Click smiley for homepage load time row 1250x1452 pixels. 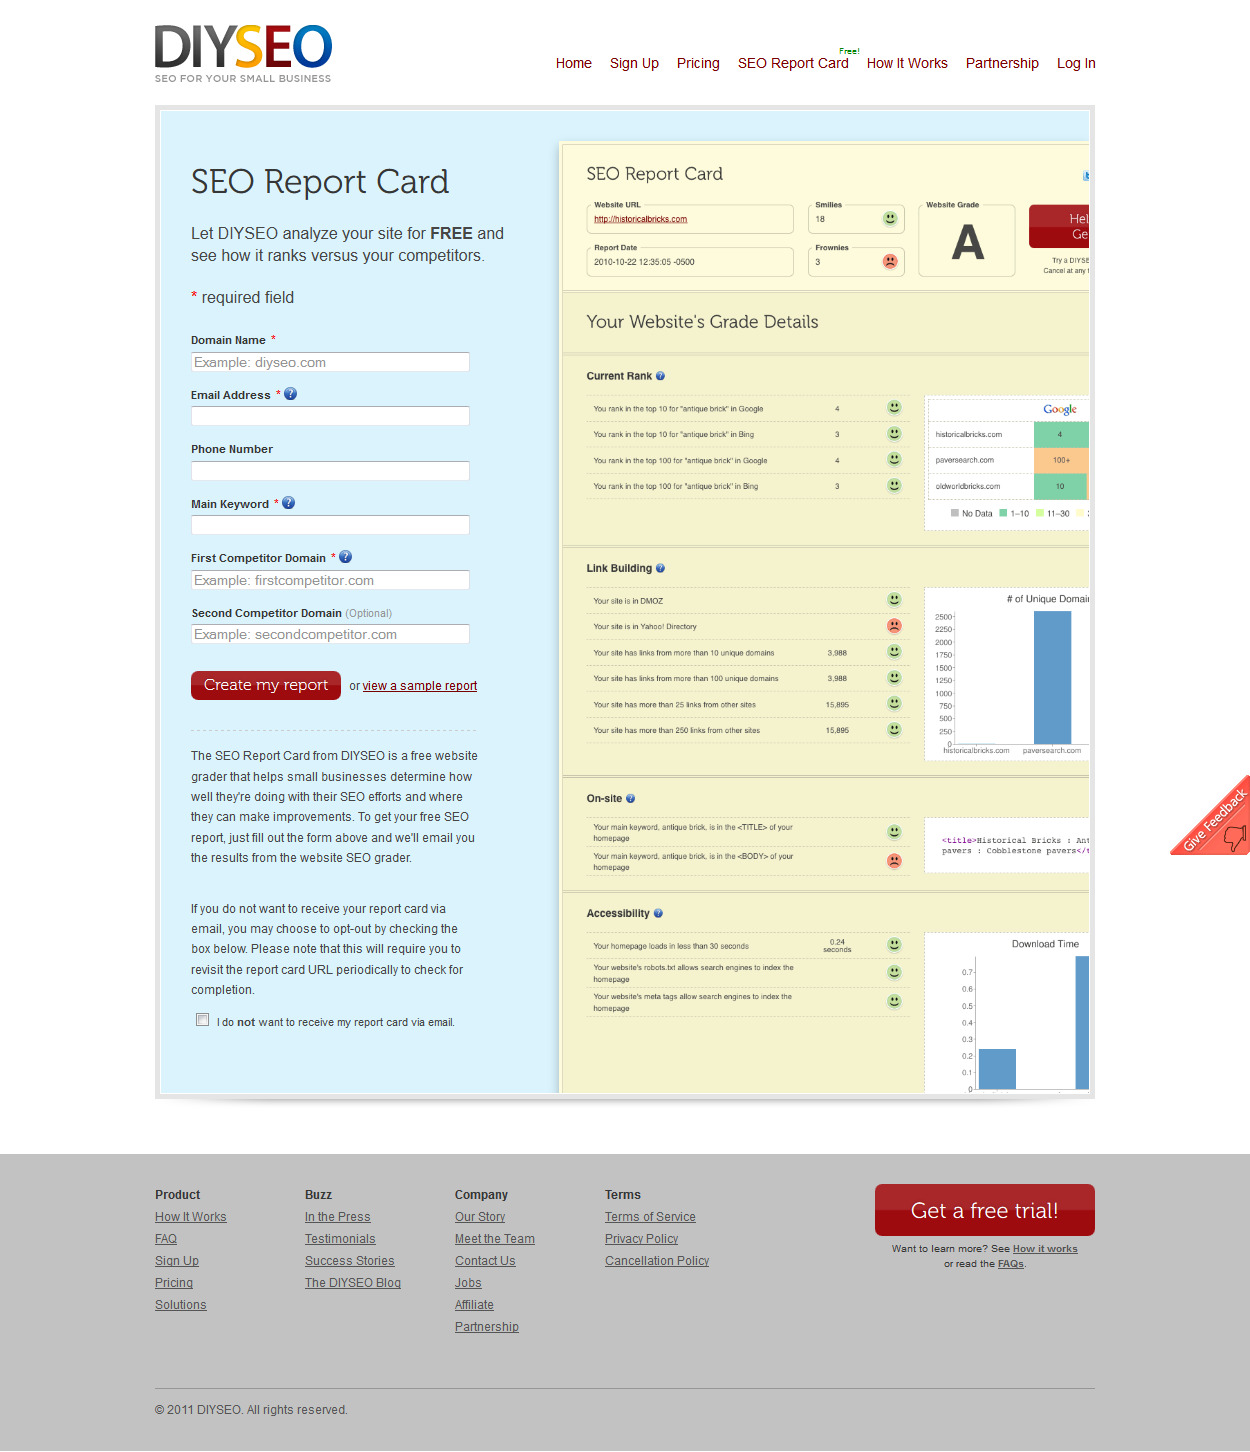pos(895,945)
